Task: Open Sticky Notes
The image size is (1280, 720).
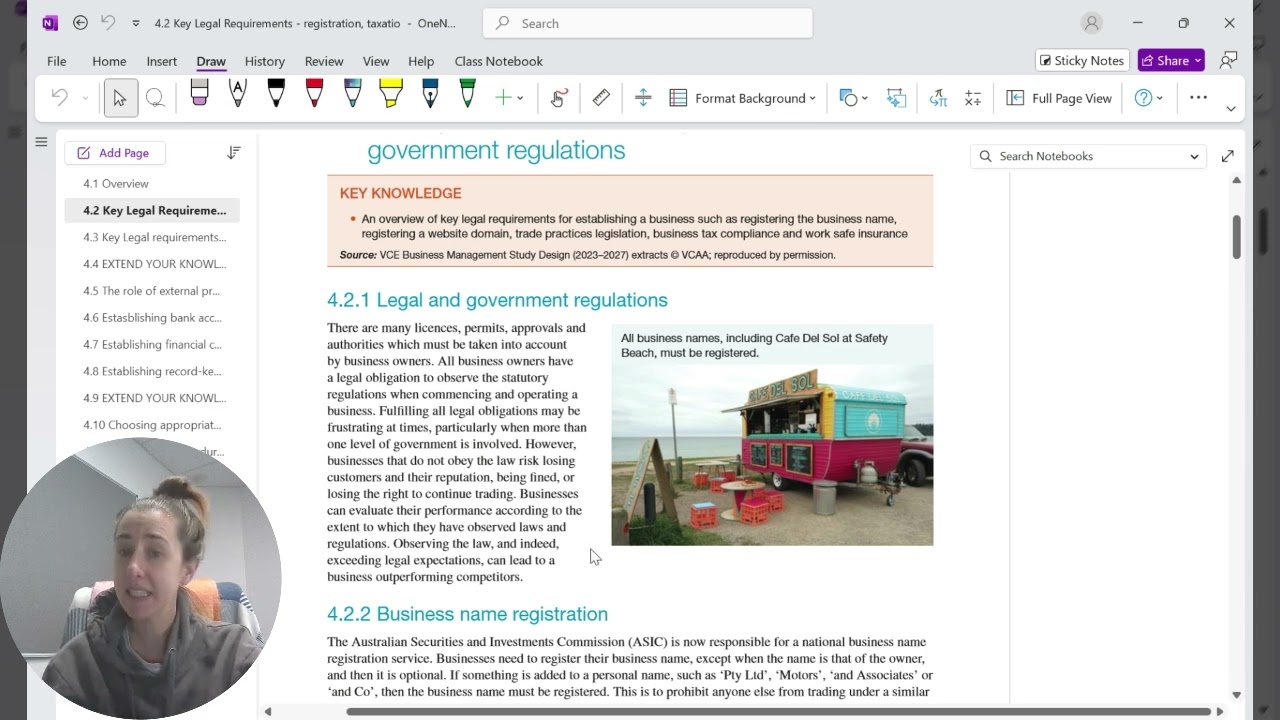Action: pyautogui.click(x=1082, y=60)
